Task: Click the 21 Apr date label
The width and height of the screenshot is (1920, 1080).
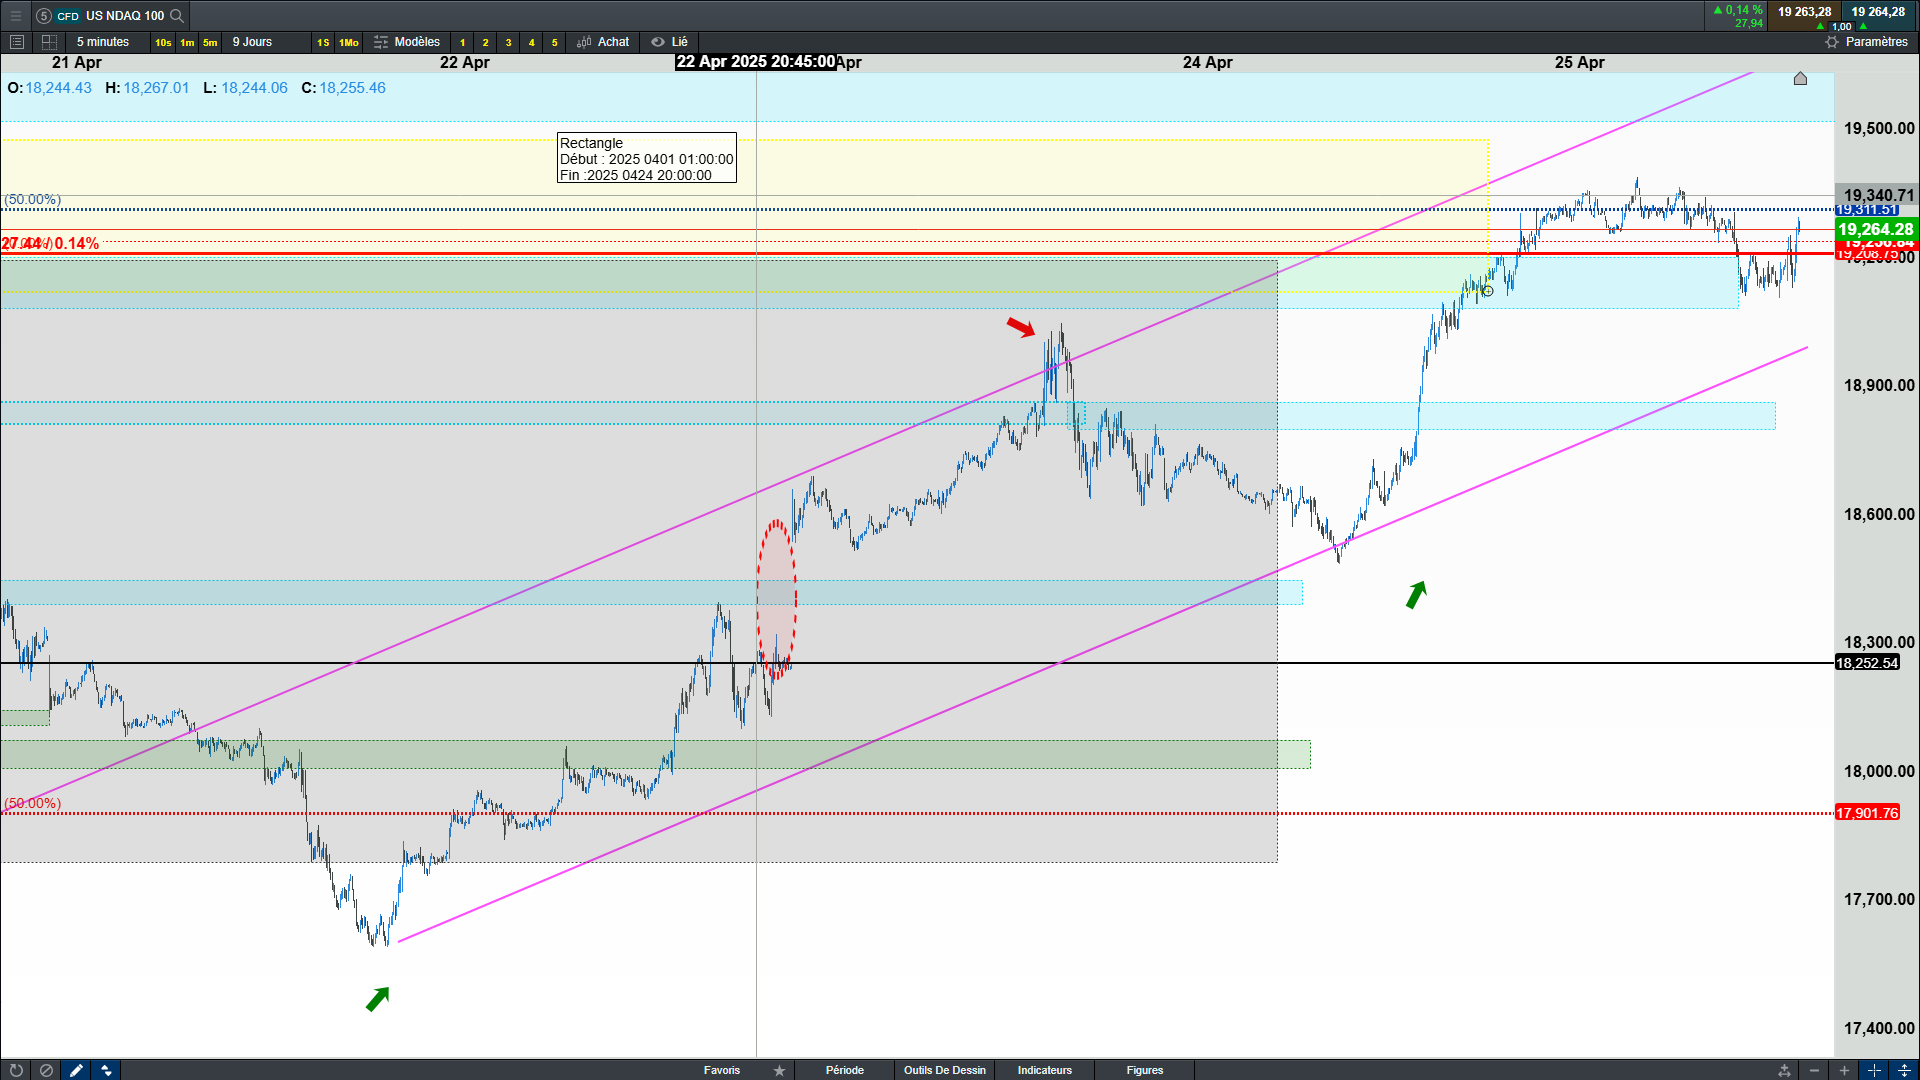Action: point(77,62)
